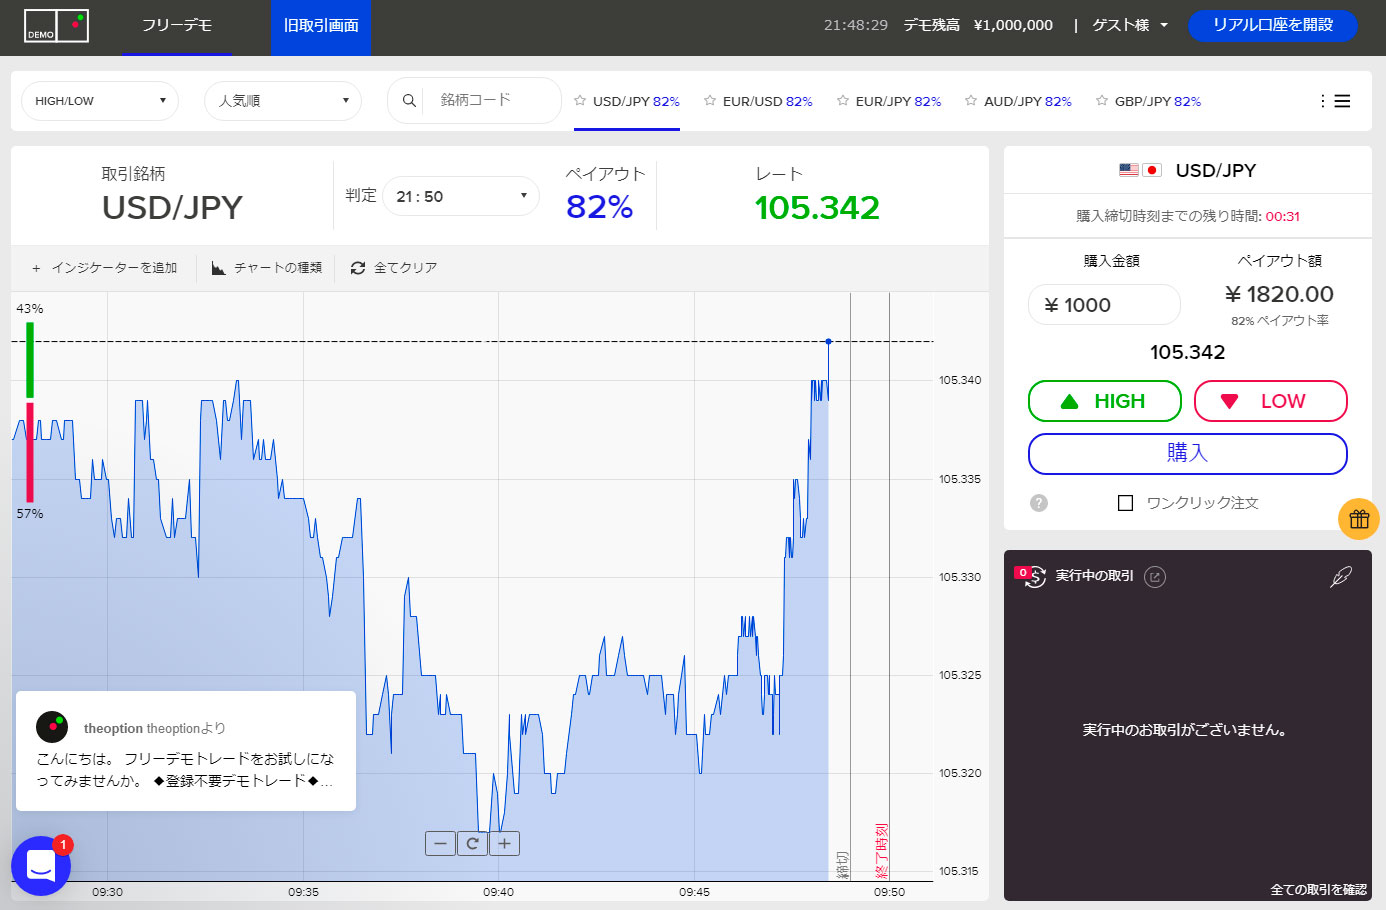Screen dimensions: 1386x910
Task: Open the chat bubble widget
Action: 41,866
